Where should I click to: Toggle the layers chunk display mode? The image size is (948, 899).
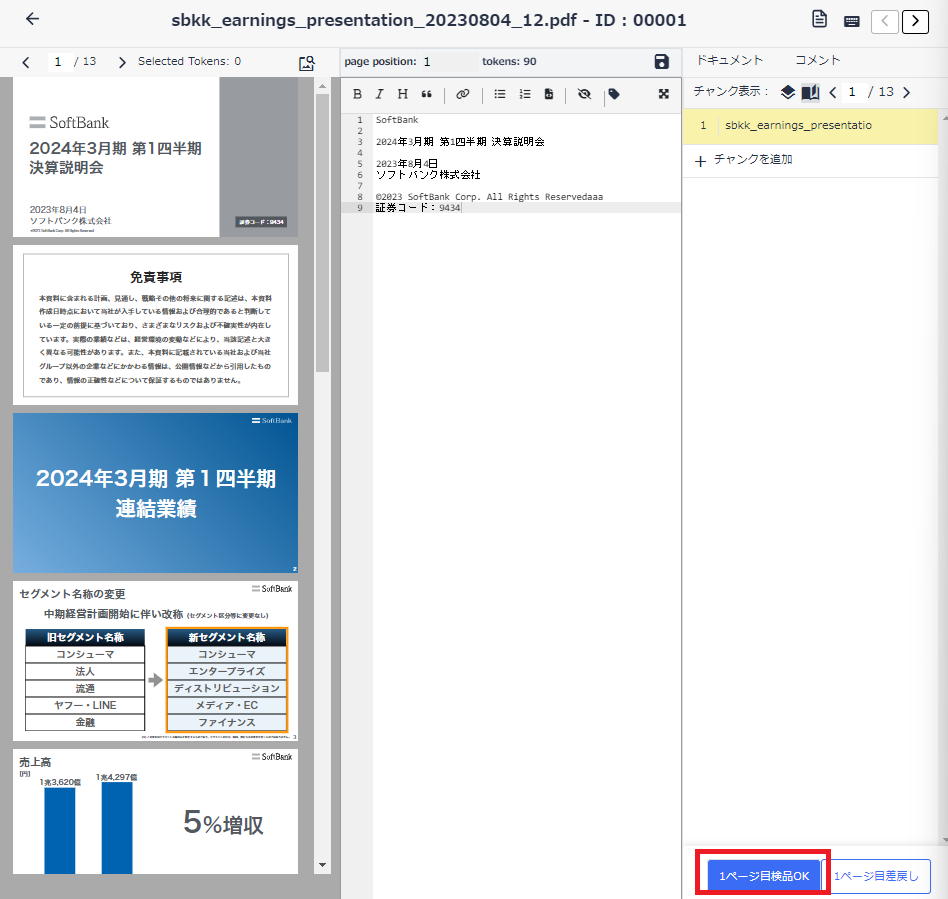point(787,92)
